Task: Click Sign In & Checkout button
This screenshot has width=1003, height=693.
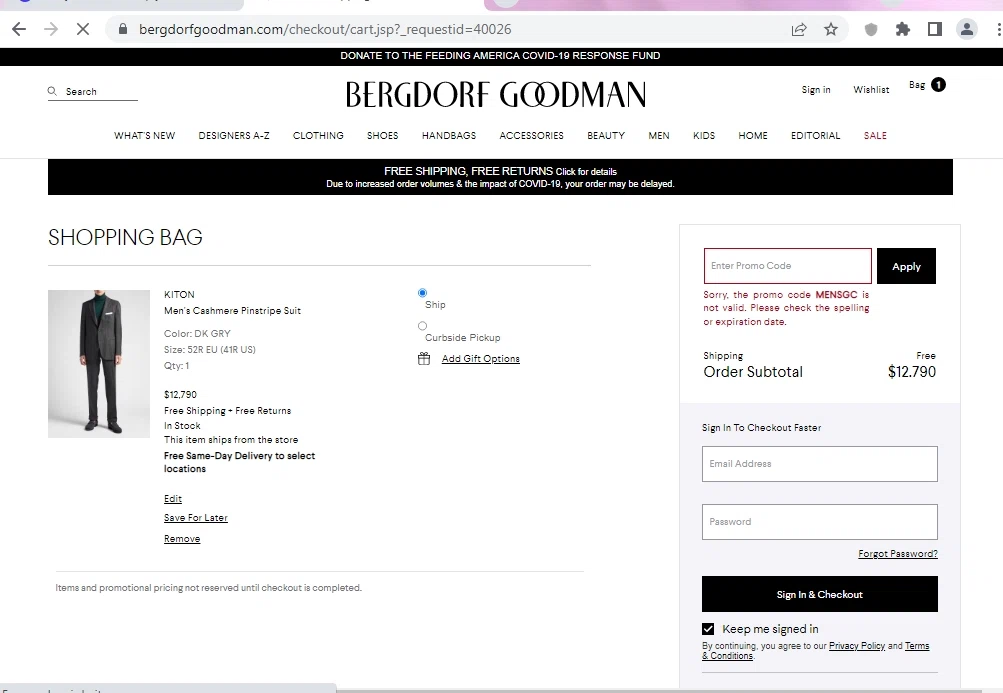Action: 820,594
